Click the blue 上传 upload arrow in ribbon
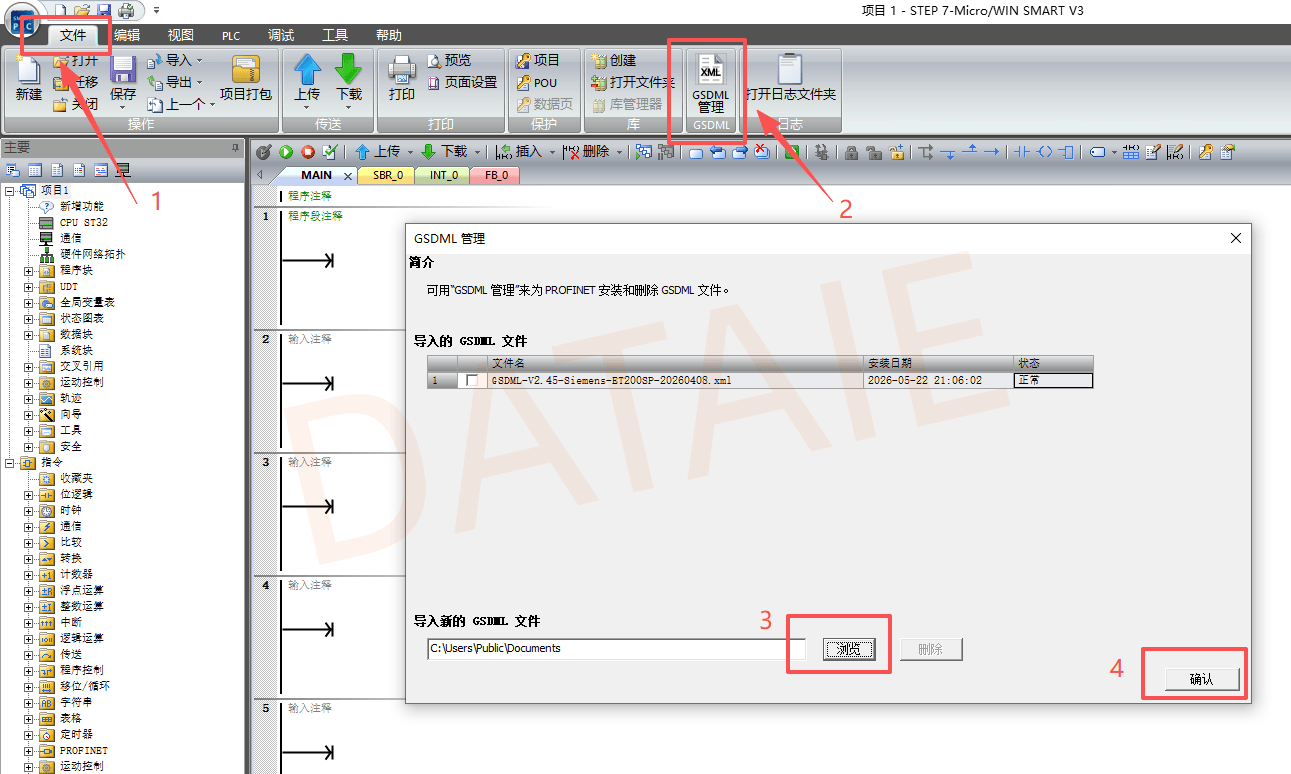The image size is (1291, 774). 307,69
